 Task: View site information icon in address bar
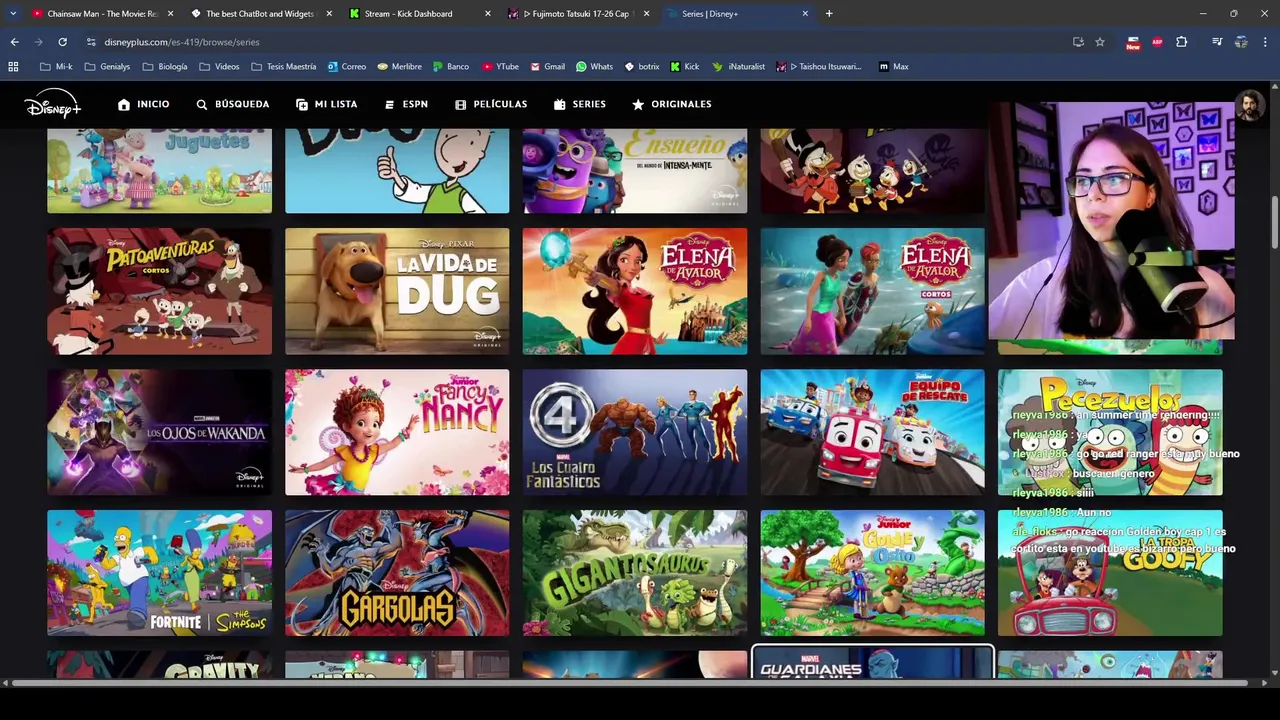91,42
